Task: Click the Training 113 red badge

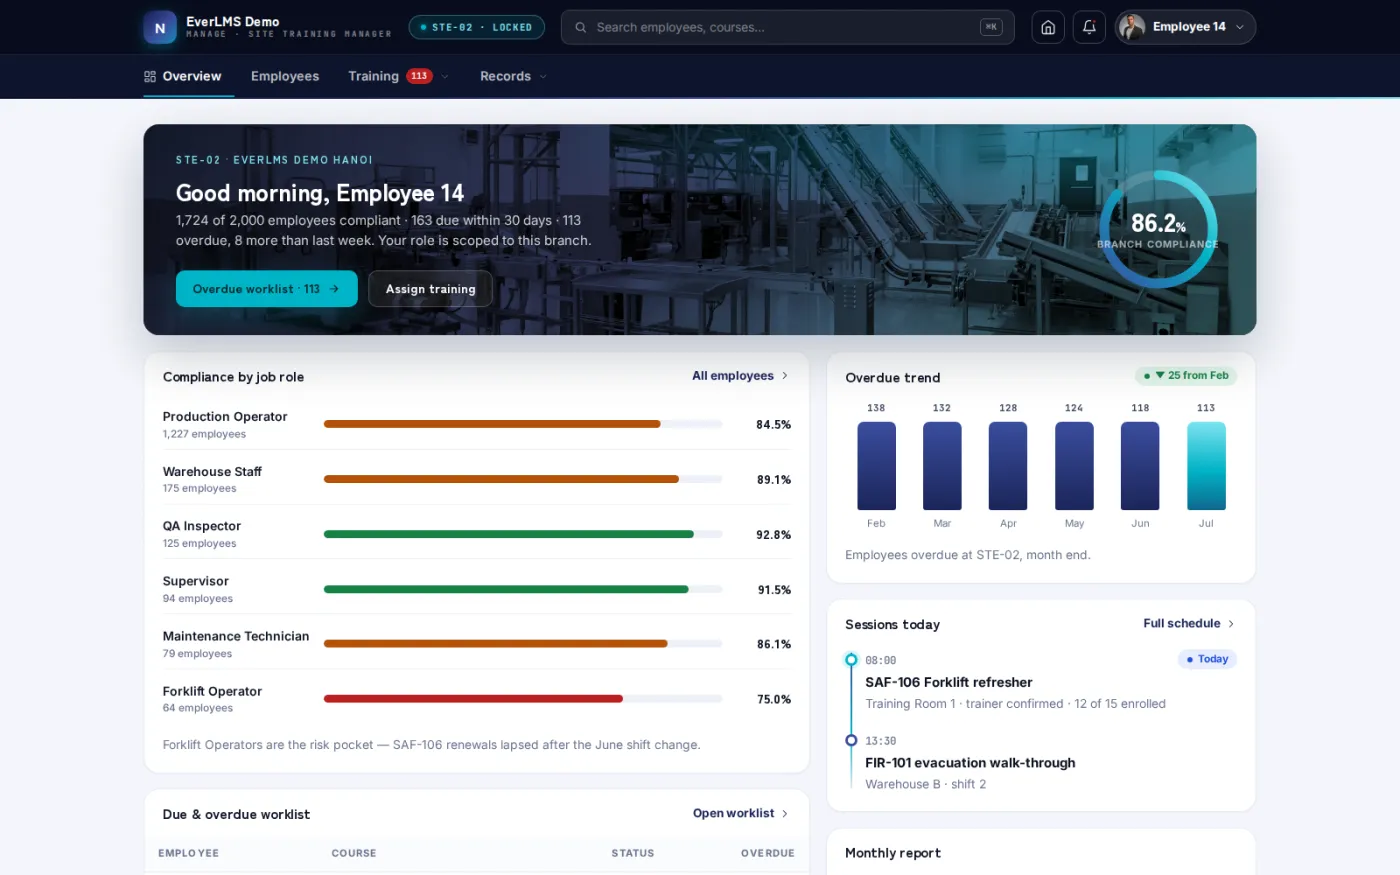Action: pos(419,76)
